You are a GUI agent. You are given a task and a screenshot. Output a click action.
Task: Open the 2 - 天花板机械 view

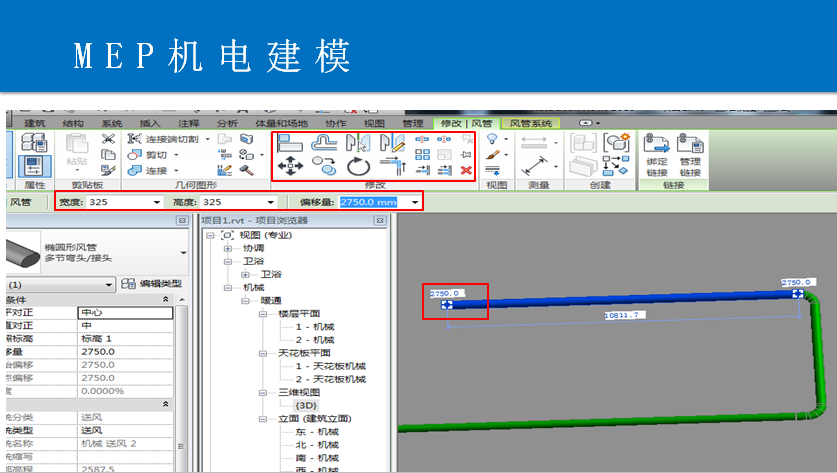330,379
